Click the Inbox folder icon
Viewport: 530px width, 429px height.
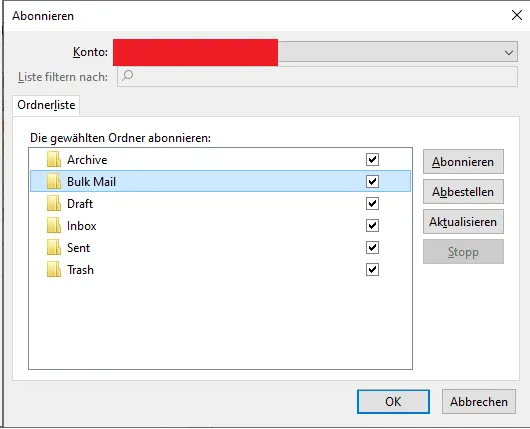tap(54, 225)
